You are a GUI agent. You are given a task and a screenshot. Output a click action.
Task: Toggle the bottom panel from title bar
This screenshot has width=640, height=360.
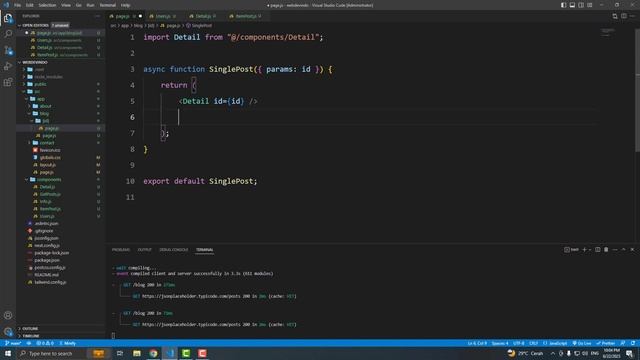[x=572, y=5]
